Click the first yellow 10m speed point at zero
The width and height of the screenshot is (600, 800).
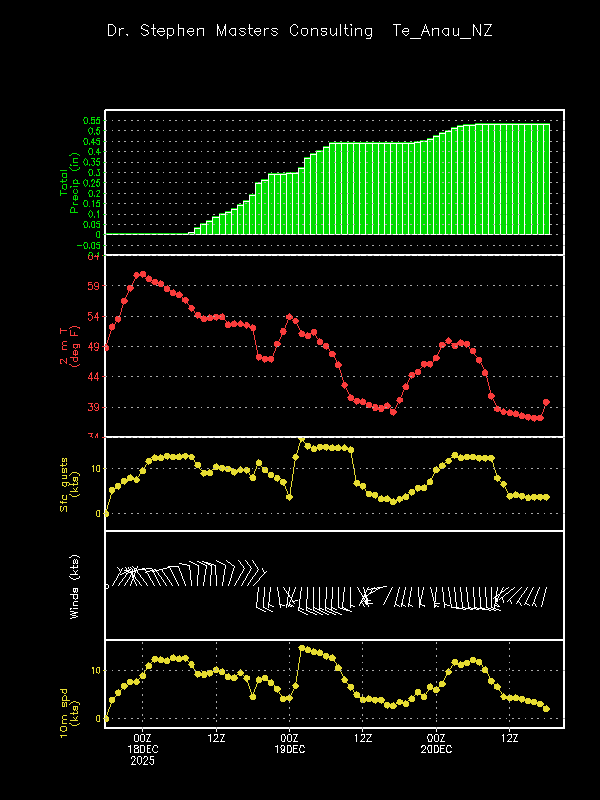click(106, 718)
